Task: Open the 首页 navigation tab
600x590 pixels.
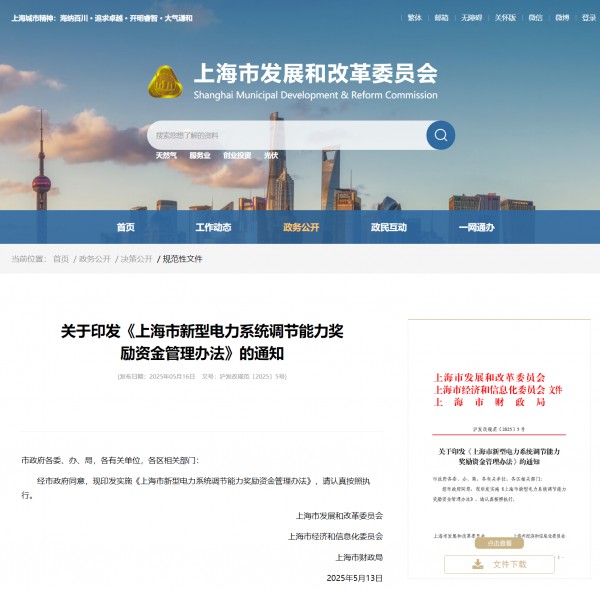Action: click(x=125, y=227)
